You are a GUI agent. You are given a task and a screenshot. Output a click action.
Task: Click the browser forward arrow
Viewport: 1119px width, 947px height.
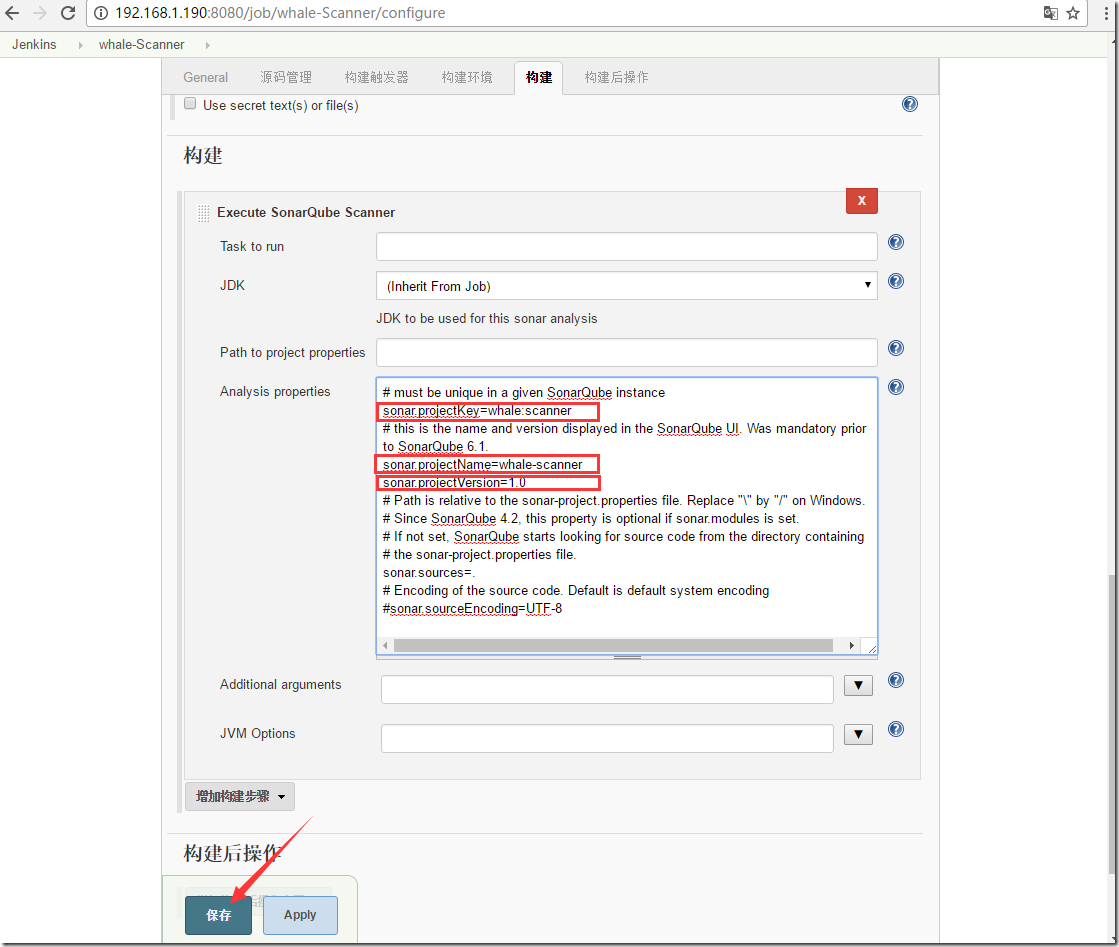(x=39, y=13)
